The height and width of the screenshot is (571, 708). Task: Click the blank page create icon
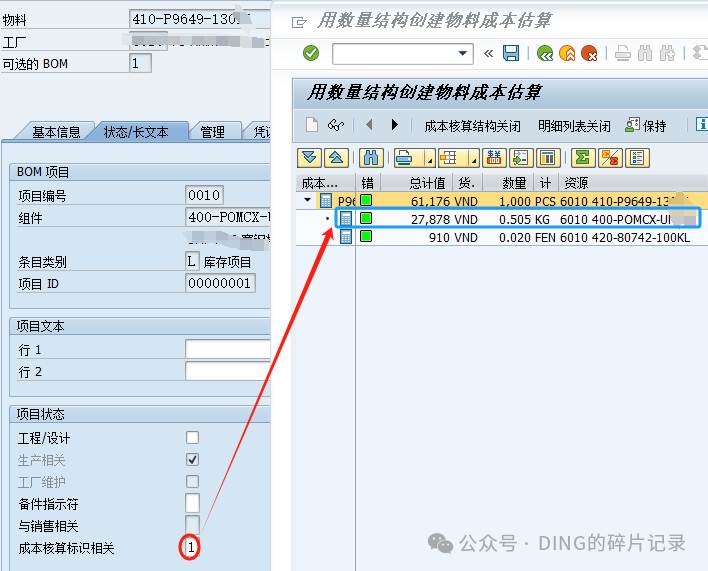coord(312,125)
